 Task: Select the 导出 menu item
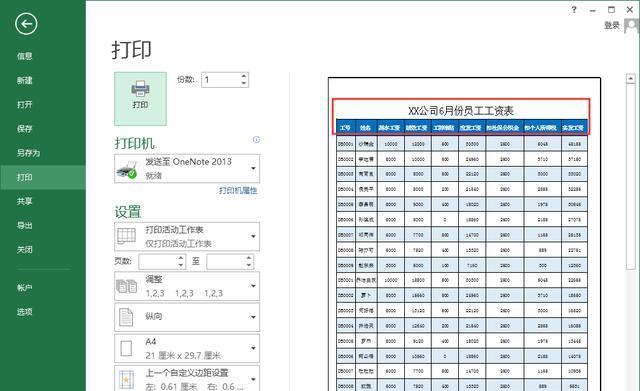24,225
